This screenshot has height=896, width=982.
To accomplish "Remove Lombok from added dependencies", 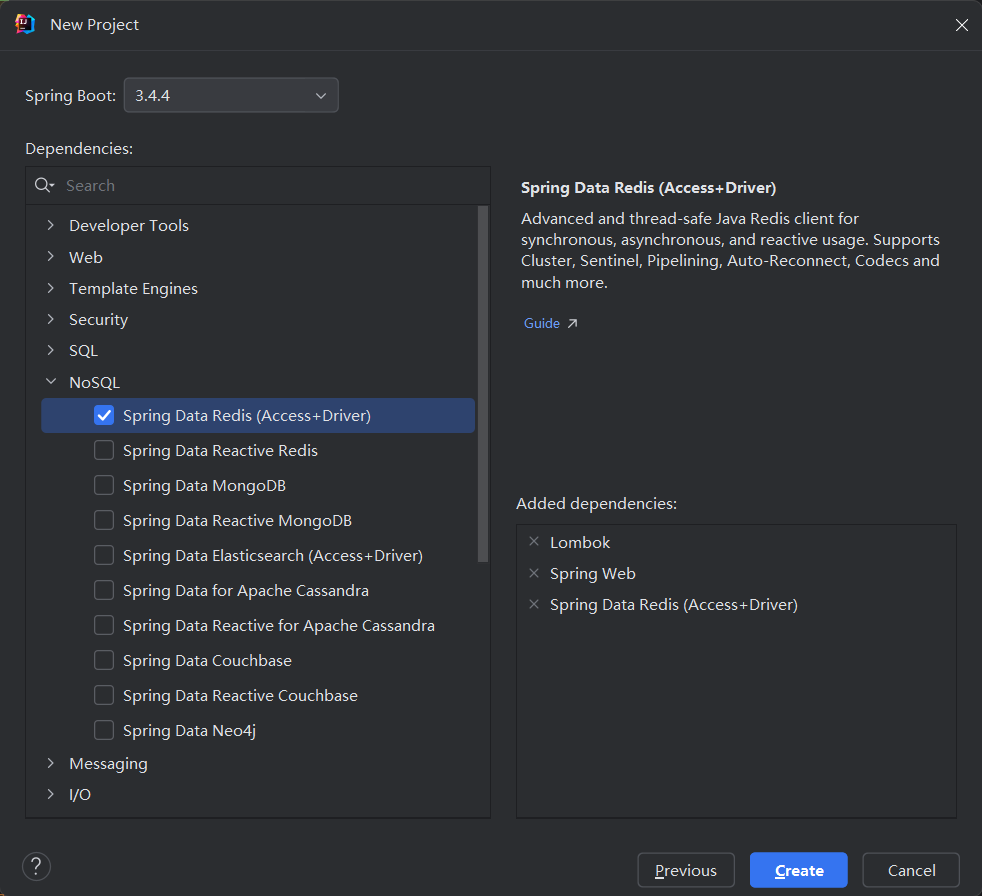I will click(x=534, y=542).
